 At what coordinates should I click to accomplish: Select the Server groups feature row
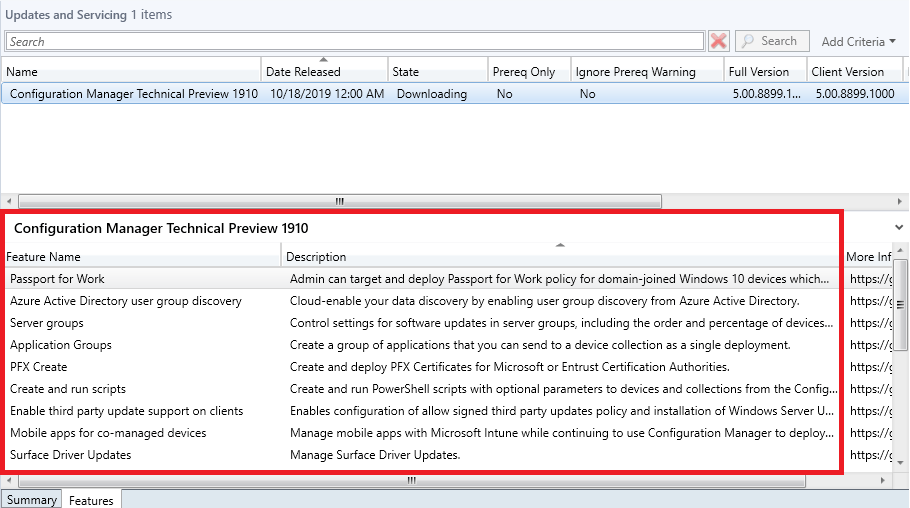pos(47,323)
